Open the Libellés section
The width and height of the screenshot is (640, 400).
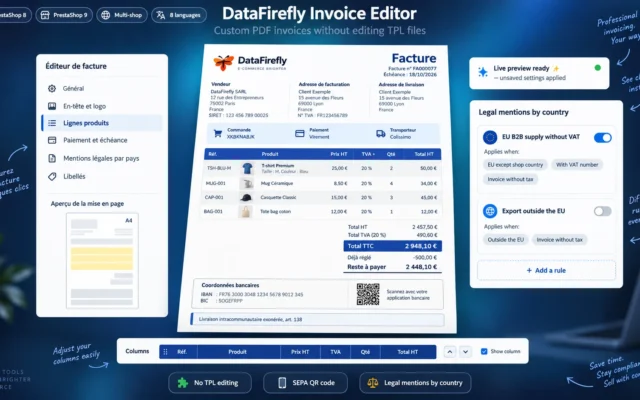tap(102, 176)
